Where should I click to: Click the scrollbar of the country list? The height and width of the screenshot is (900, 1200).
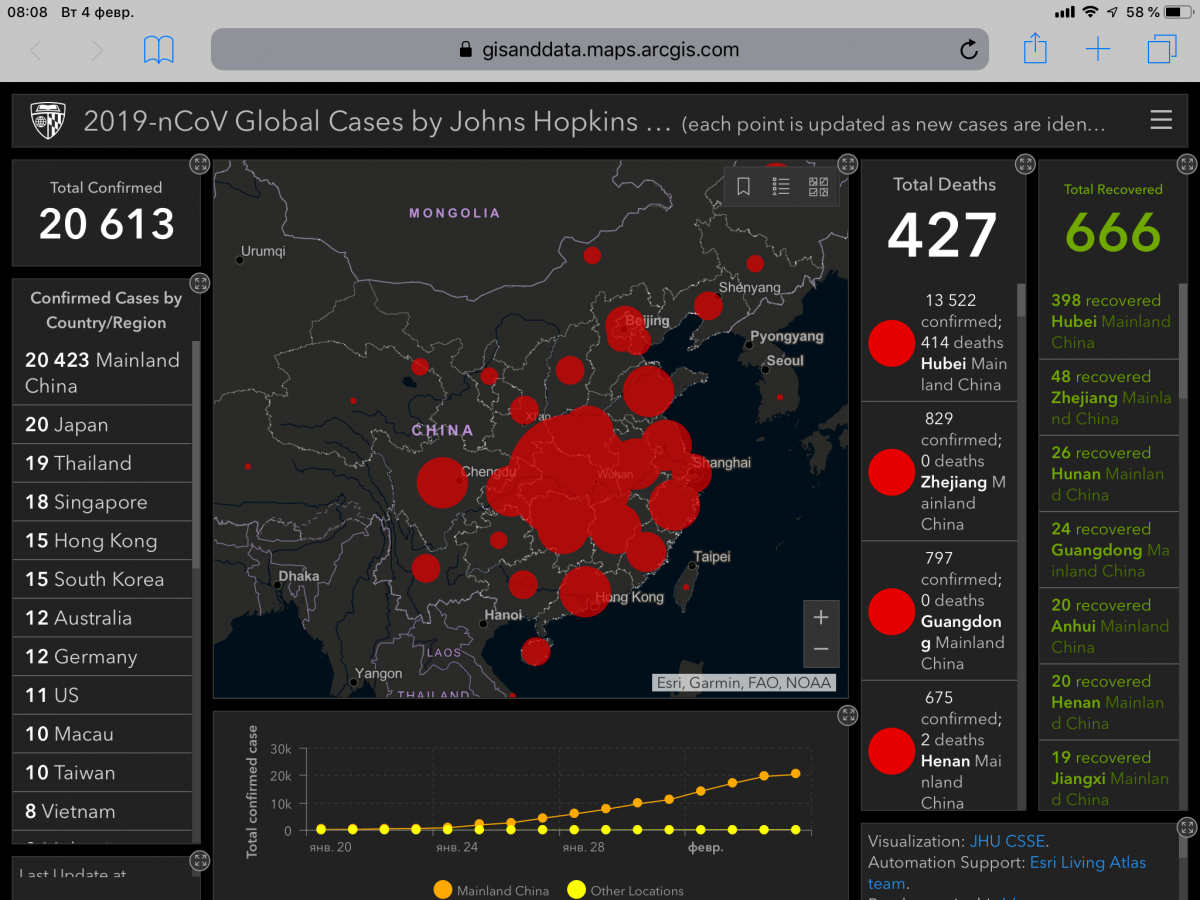point(196,455)
